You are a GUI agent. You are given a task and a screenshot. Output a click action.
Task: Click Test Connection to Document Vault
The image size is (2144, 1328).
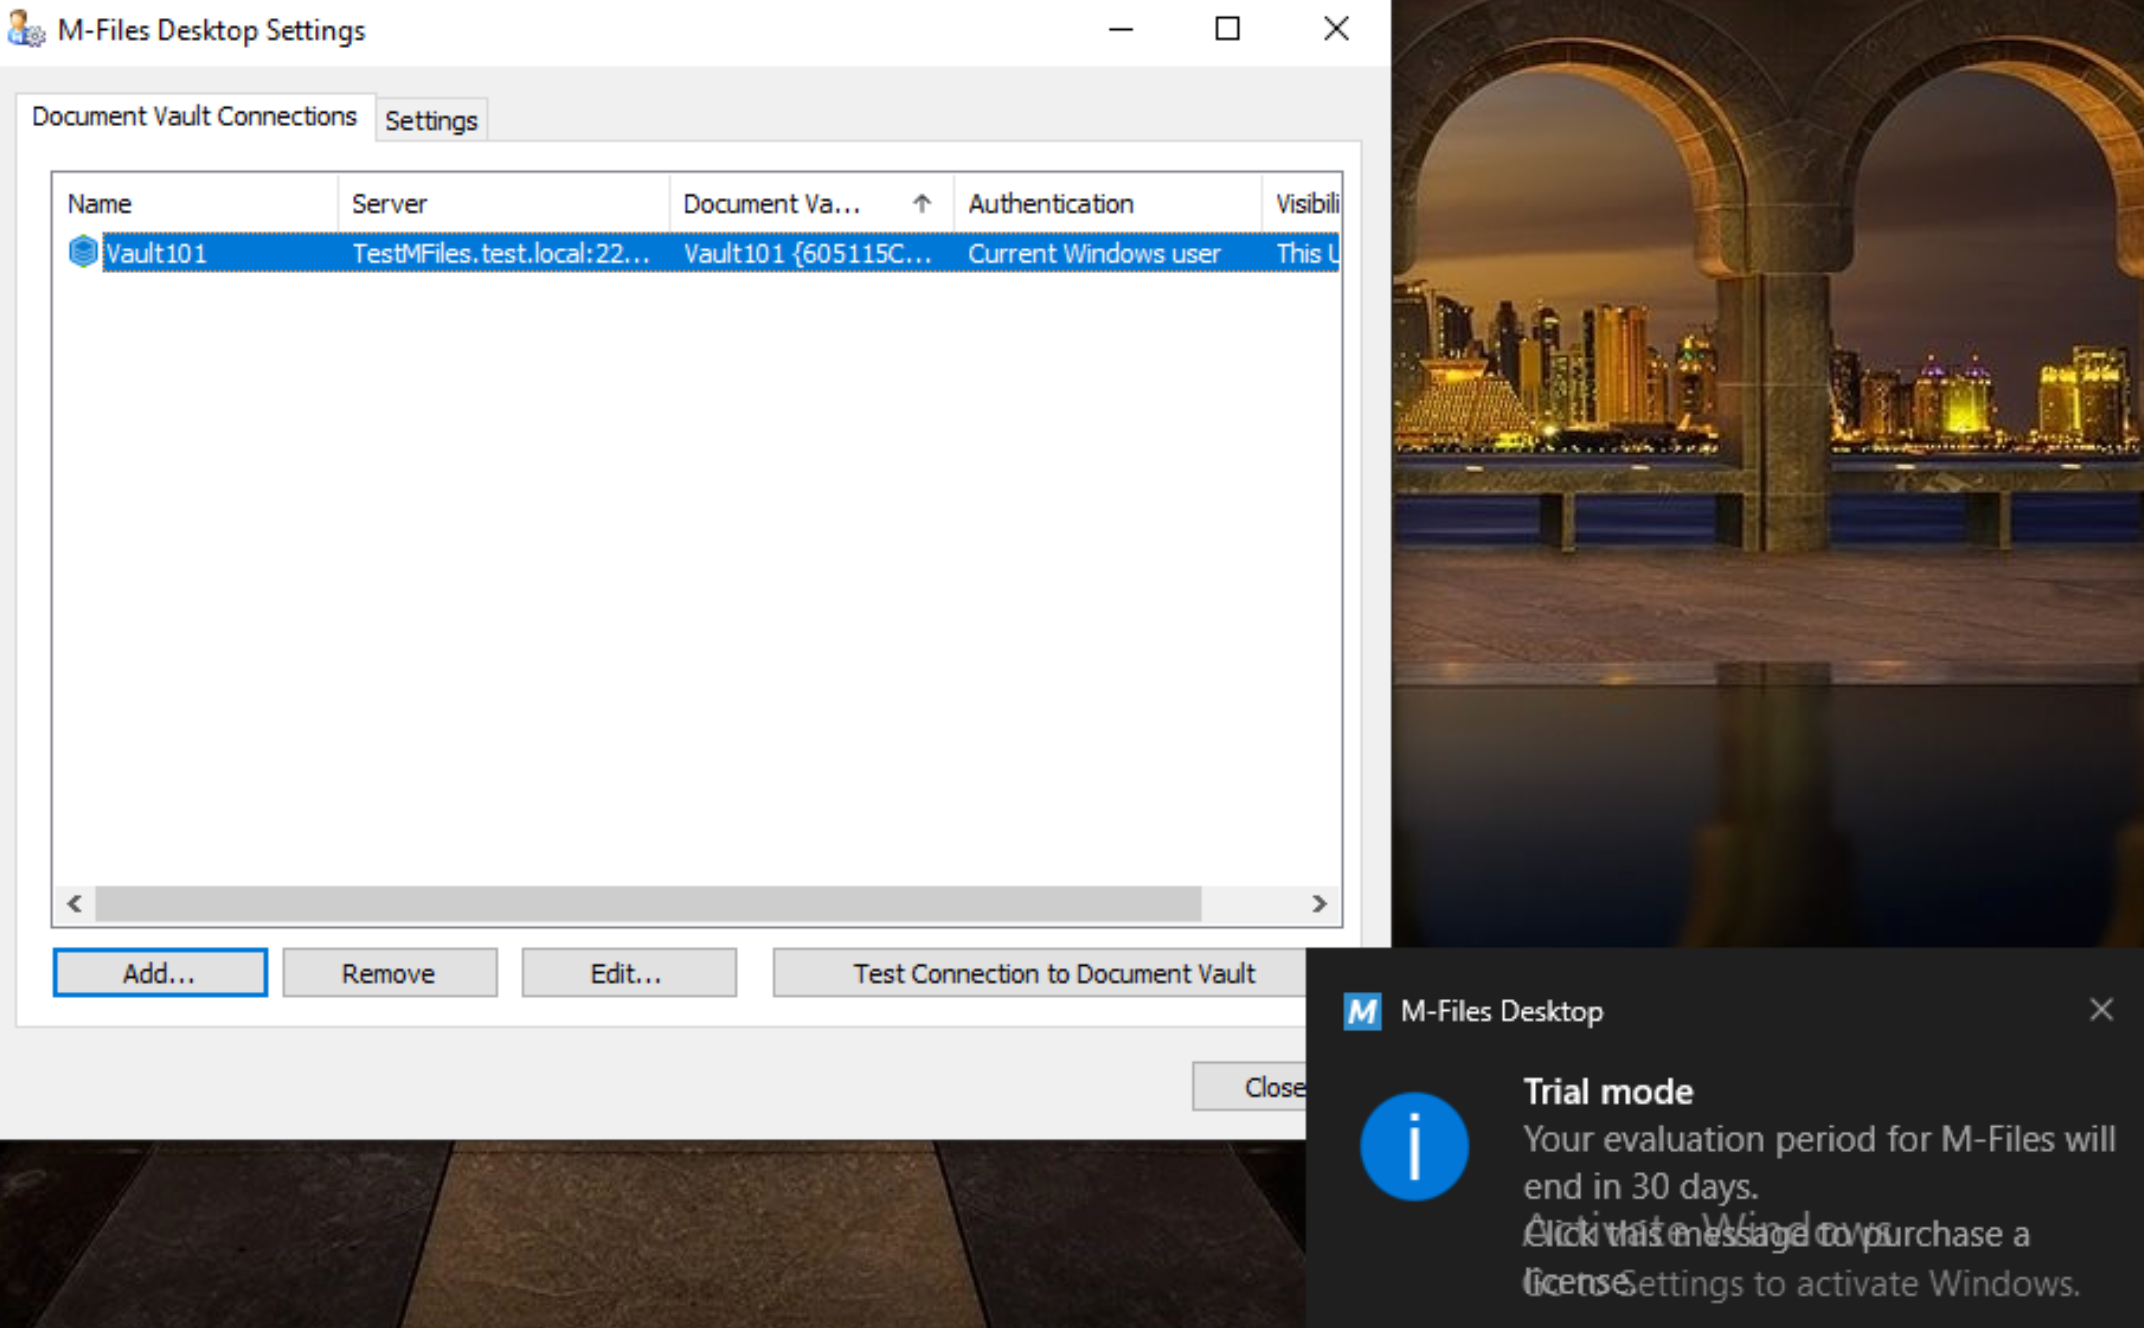point(1039,973)
